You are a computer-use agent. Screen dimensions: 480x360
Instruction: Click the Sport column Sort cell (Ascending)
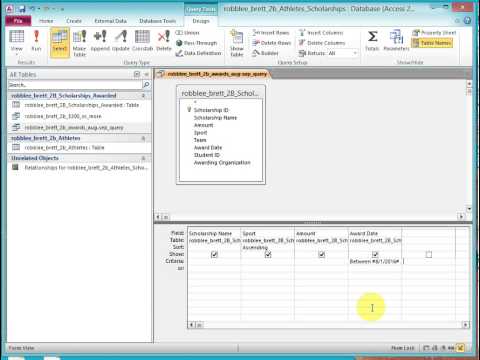pyautogui.click(x=268, y=248)
